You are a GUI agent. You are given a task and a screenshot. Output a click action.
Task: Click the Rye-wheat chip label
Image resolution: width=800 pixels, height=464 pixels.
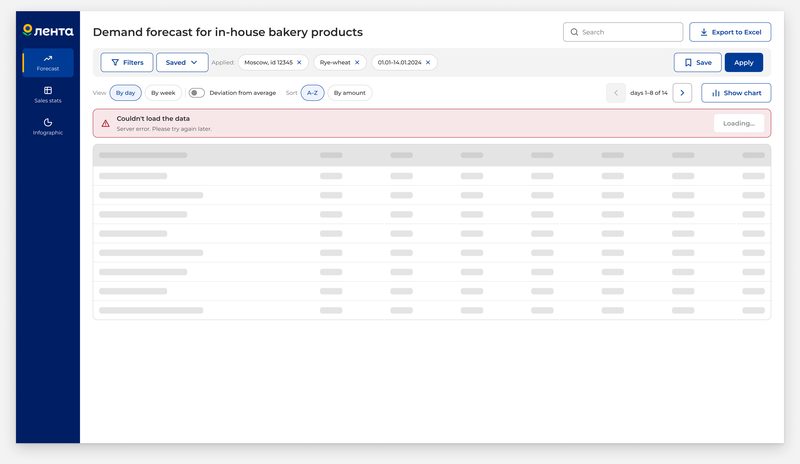335,62
